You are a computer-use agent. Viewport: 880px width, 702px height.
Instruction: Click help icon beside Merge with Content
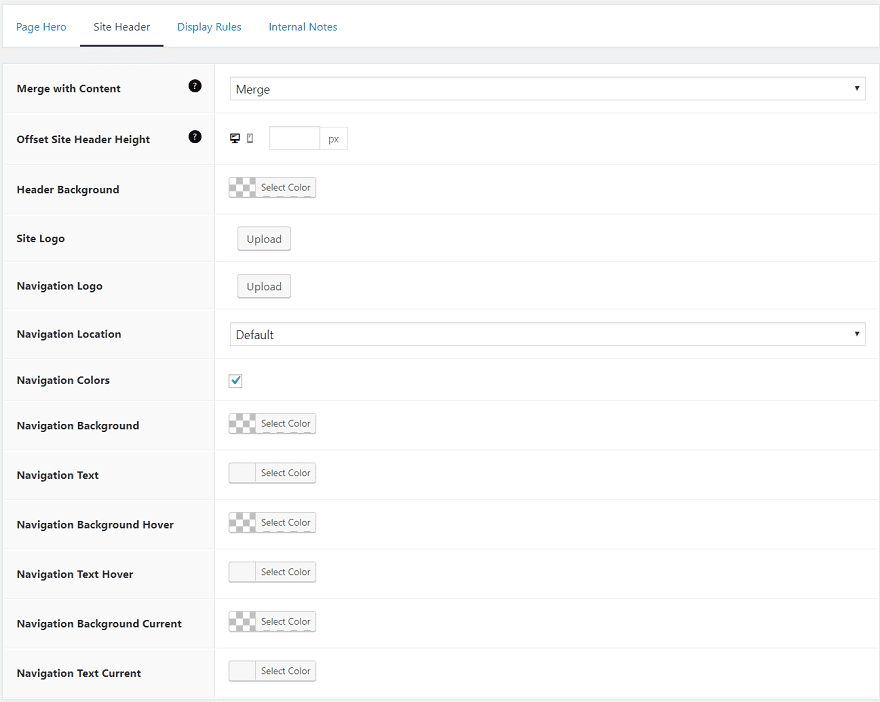(x=195, y=87)
